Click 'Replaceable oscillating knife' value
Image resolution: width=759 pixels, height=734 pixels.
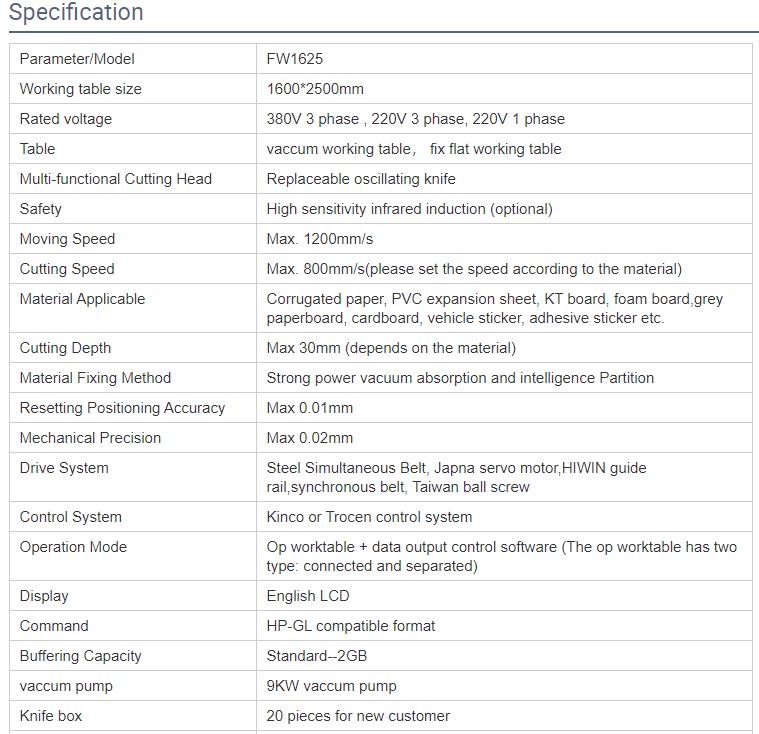click(361, 179)
